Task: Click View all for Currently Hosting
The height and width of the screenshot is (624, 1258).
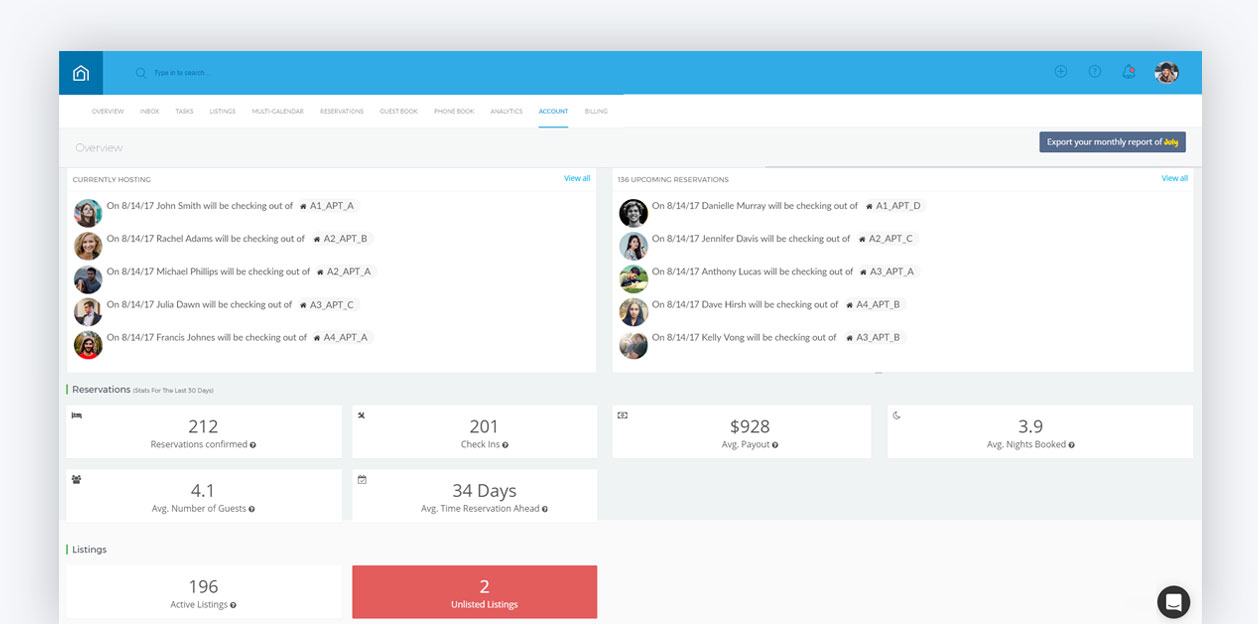Action: tap(577, 177)
